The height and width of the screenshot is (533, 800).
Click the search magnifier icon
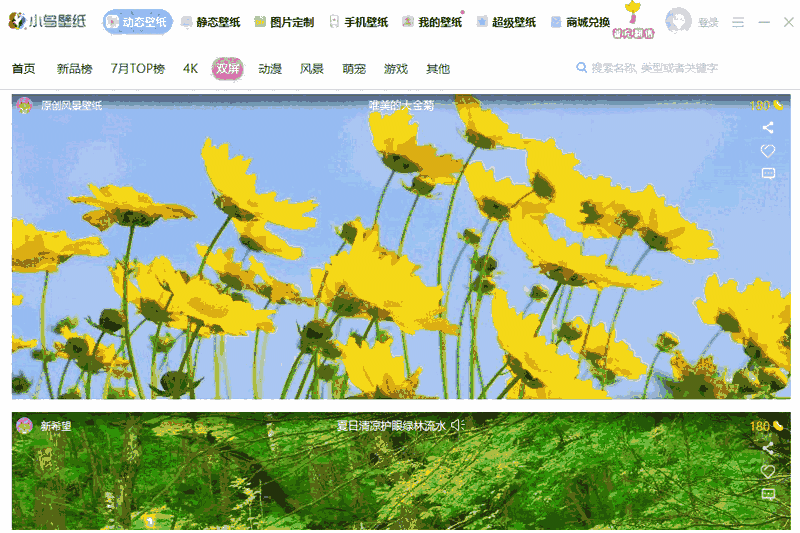(x=581, y=67)
